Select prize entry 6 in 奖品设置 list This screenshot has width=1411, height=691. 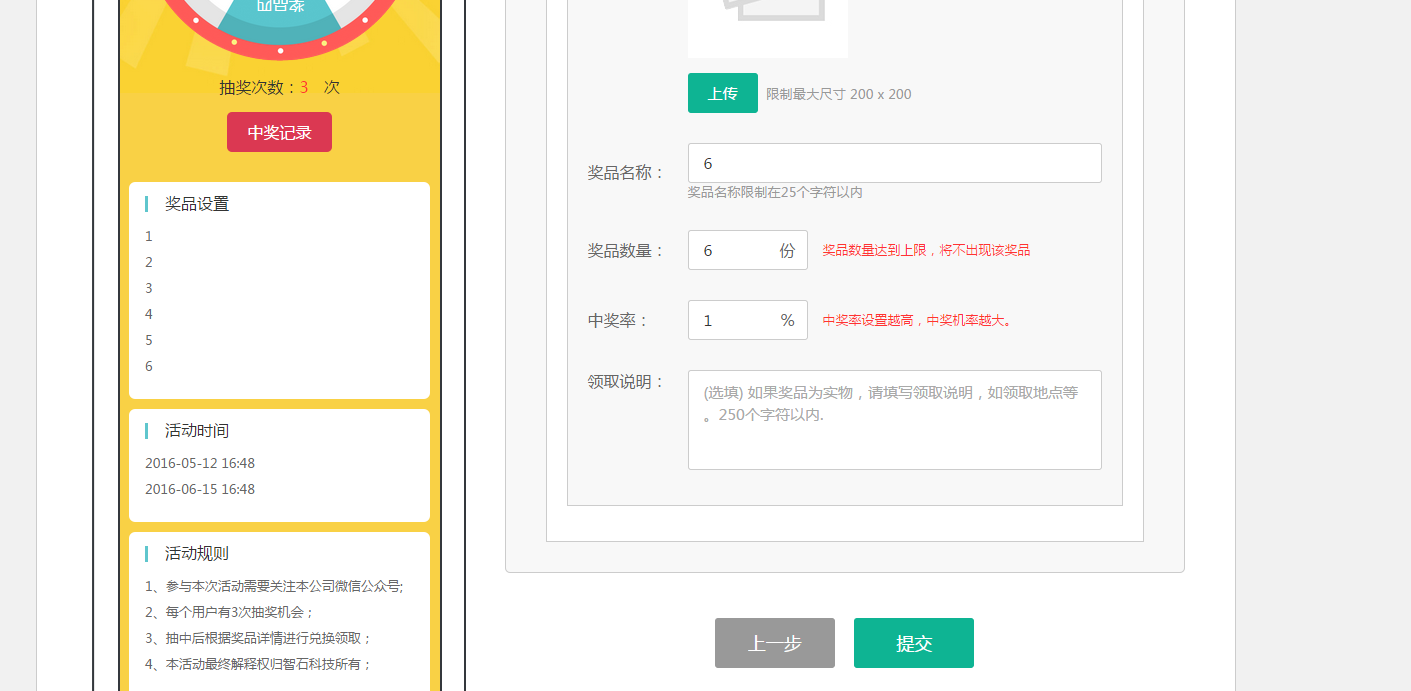tap(148, 366)
